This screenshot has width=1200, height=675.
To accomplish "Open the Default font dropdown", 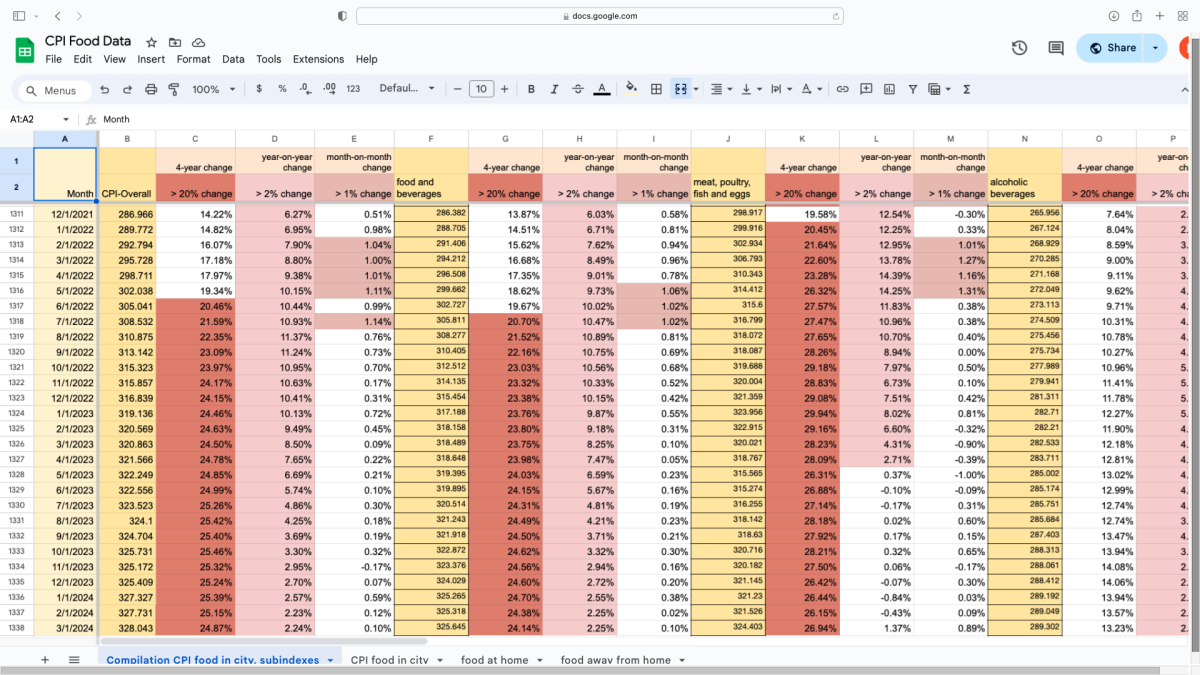I will point(407,89).
